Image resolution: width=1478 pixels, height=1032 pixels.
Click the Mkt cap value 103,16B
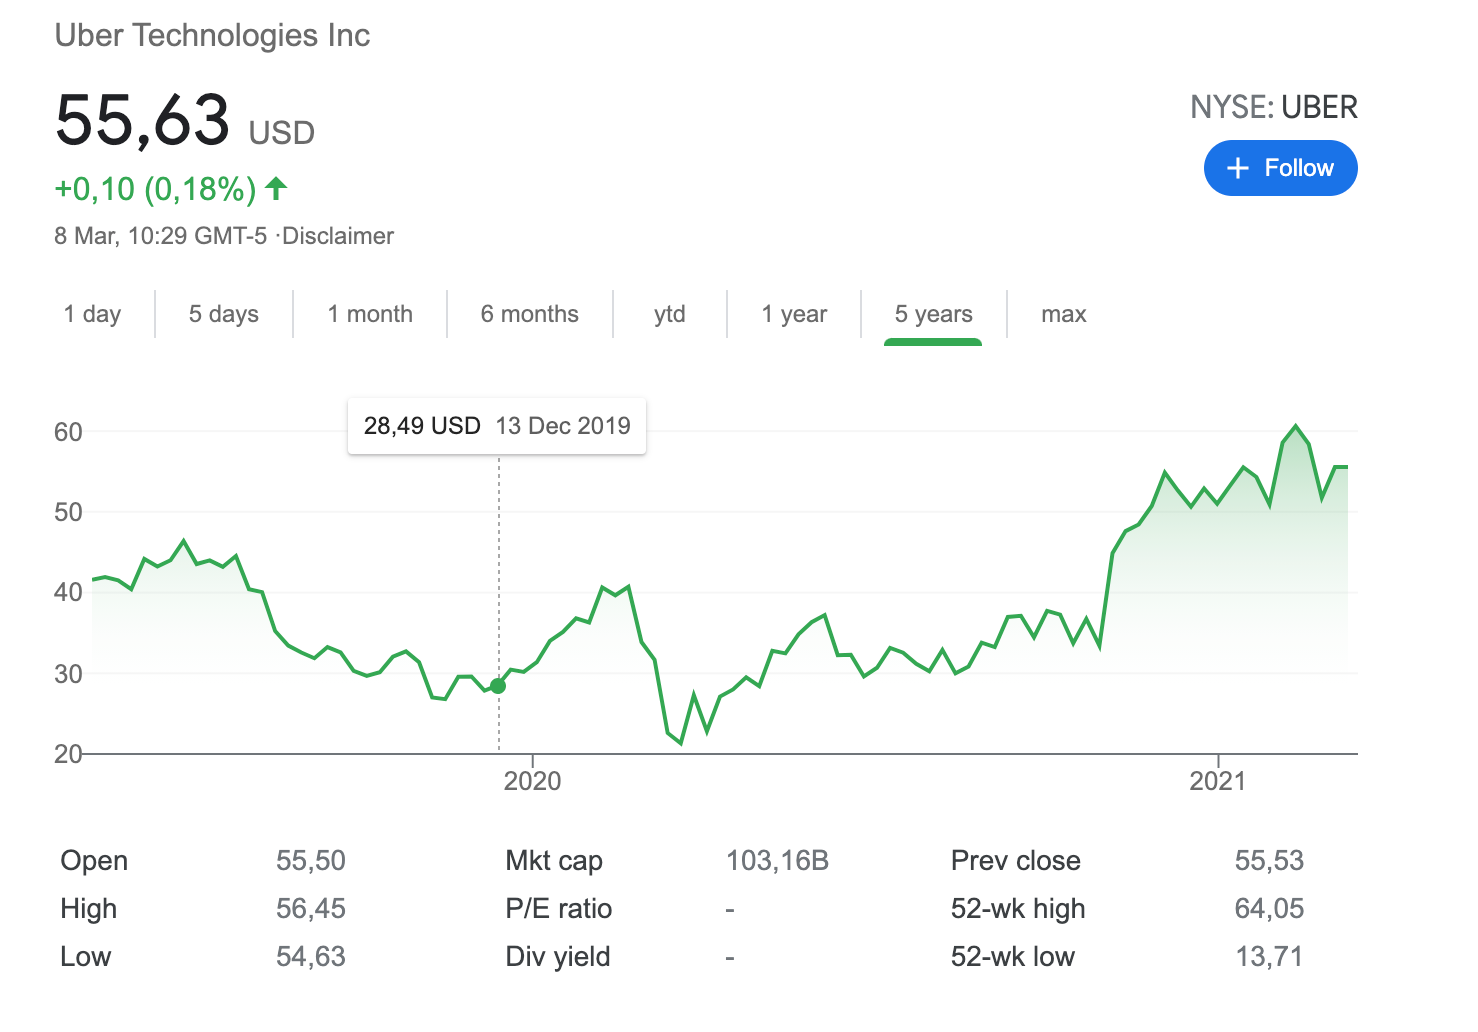coord(777,861)
